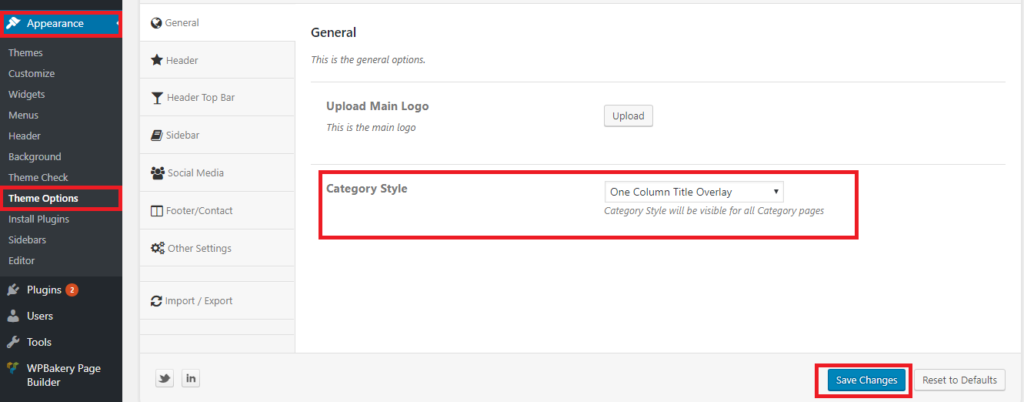Viewport: 1024px width, 402px height.
Task: Click the Header star icon
Action: pyautogui.click(x=157, y=60)
